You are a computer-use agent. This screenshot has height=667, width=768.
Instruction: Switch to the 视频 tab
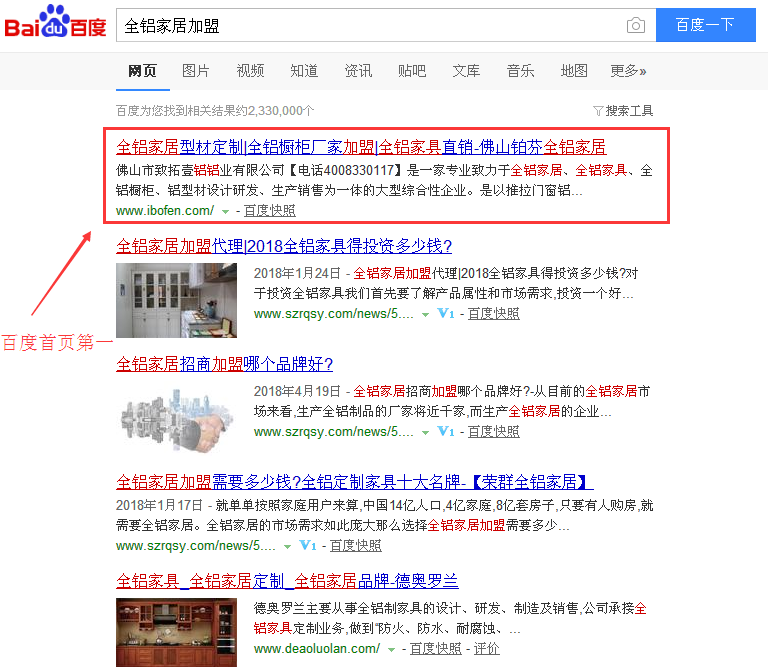click(250, 71)
